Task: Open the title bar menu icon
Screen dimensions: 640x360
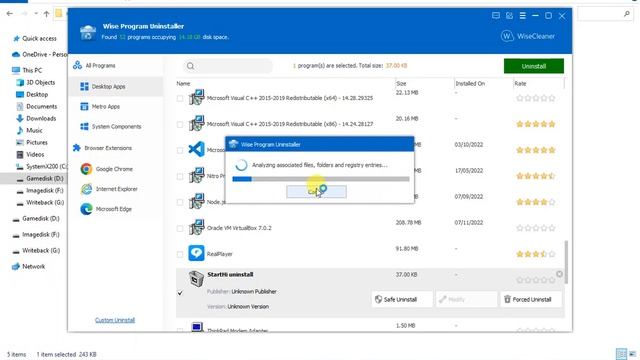Action: click(522, 16)
